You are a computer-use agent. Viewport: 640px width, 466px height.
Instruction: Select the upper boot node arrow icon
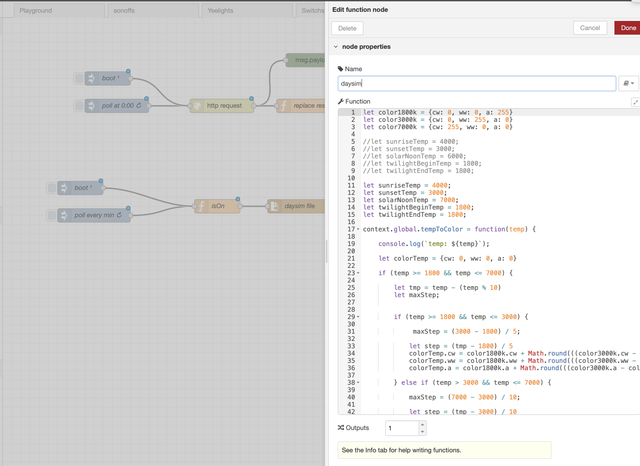pyautogui.click(x=91, y=78)
